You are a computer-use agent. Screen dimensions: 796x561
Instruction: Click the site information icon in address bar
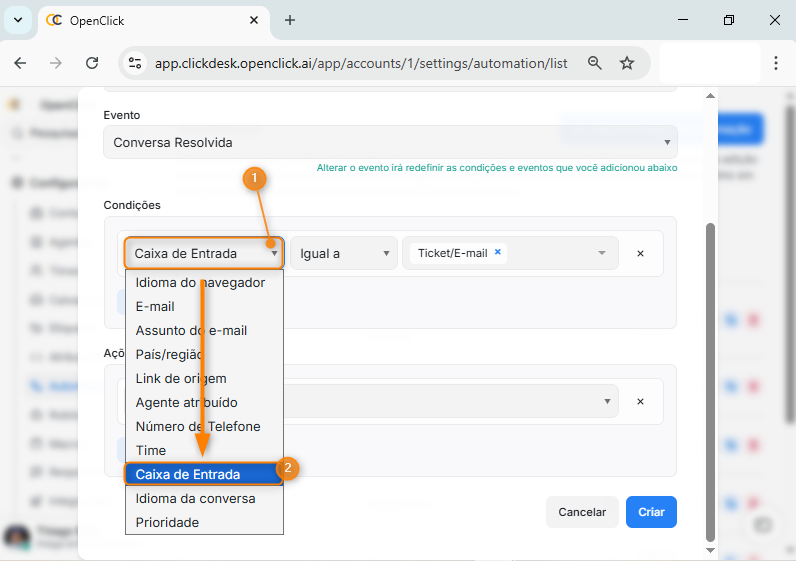click(x=136, y=63)
